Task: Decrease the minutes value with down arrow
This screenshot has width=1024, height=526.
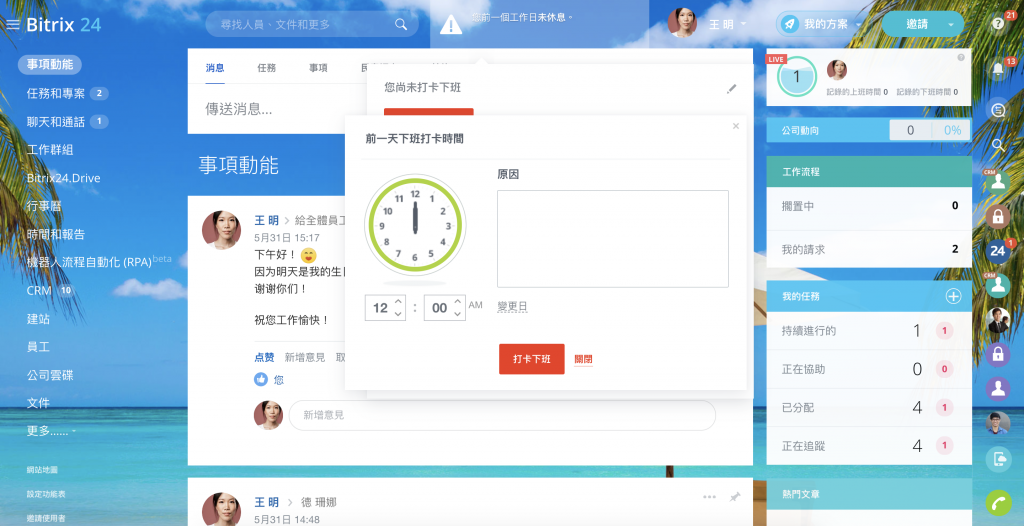Action: pos(457,314)
